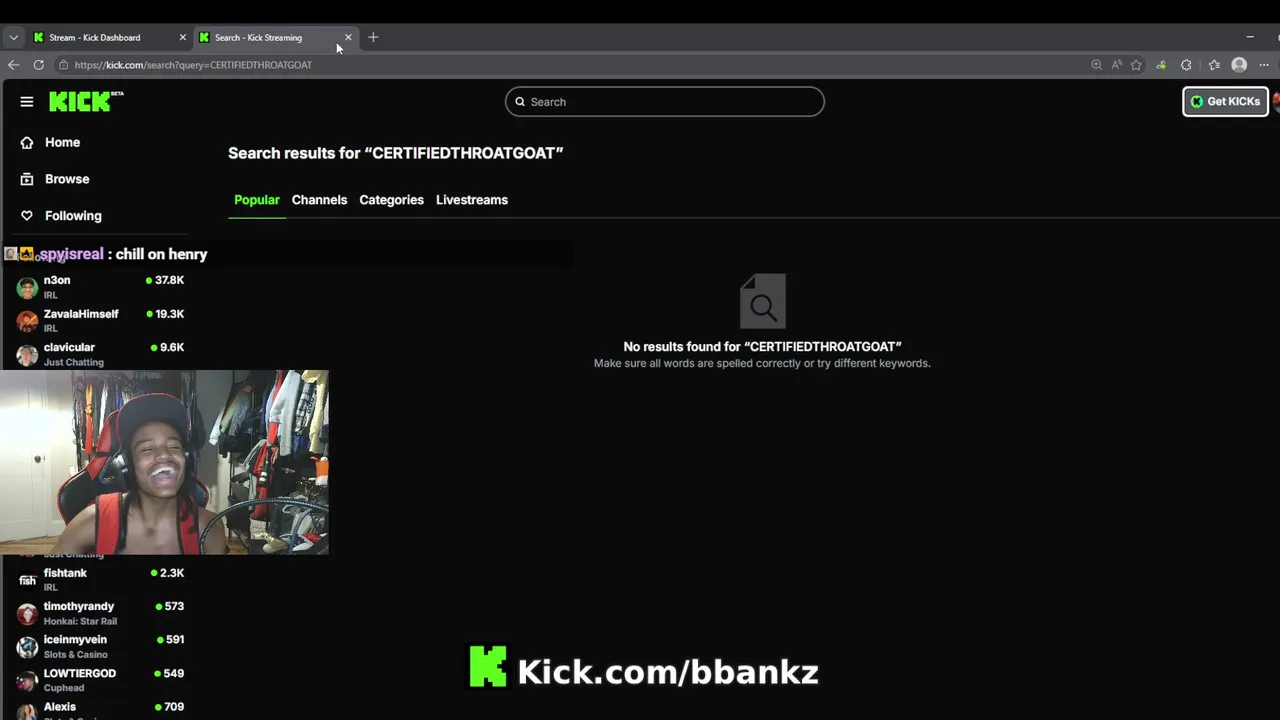Screen dimensions: 1280x720
Task: Switch to the Channels results tab
Action: [x=319, y=200]
